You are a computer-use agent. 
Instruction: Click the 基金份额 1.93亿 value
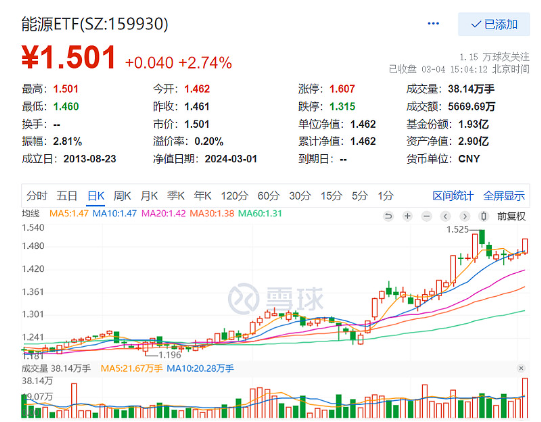(x=473, y=124)
